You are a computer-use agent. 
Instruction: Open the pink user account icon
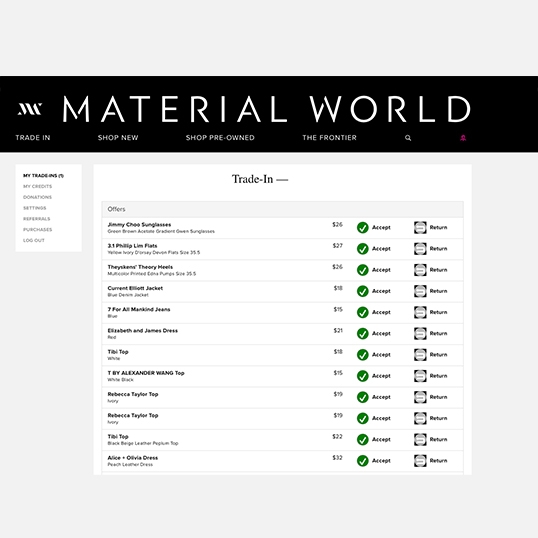click(463, 138)
